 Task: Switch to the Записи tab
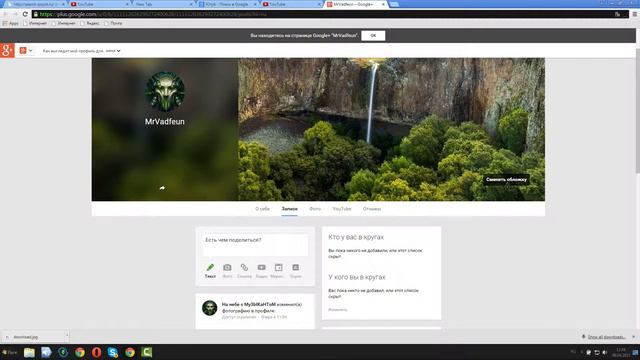[x=289, y=209]
